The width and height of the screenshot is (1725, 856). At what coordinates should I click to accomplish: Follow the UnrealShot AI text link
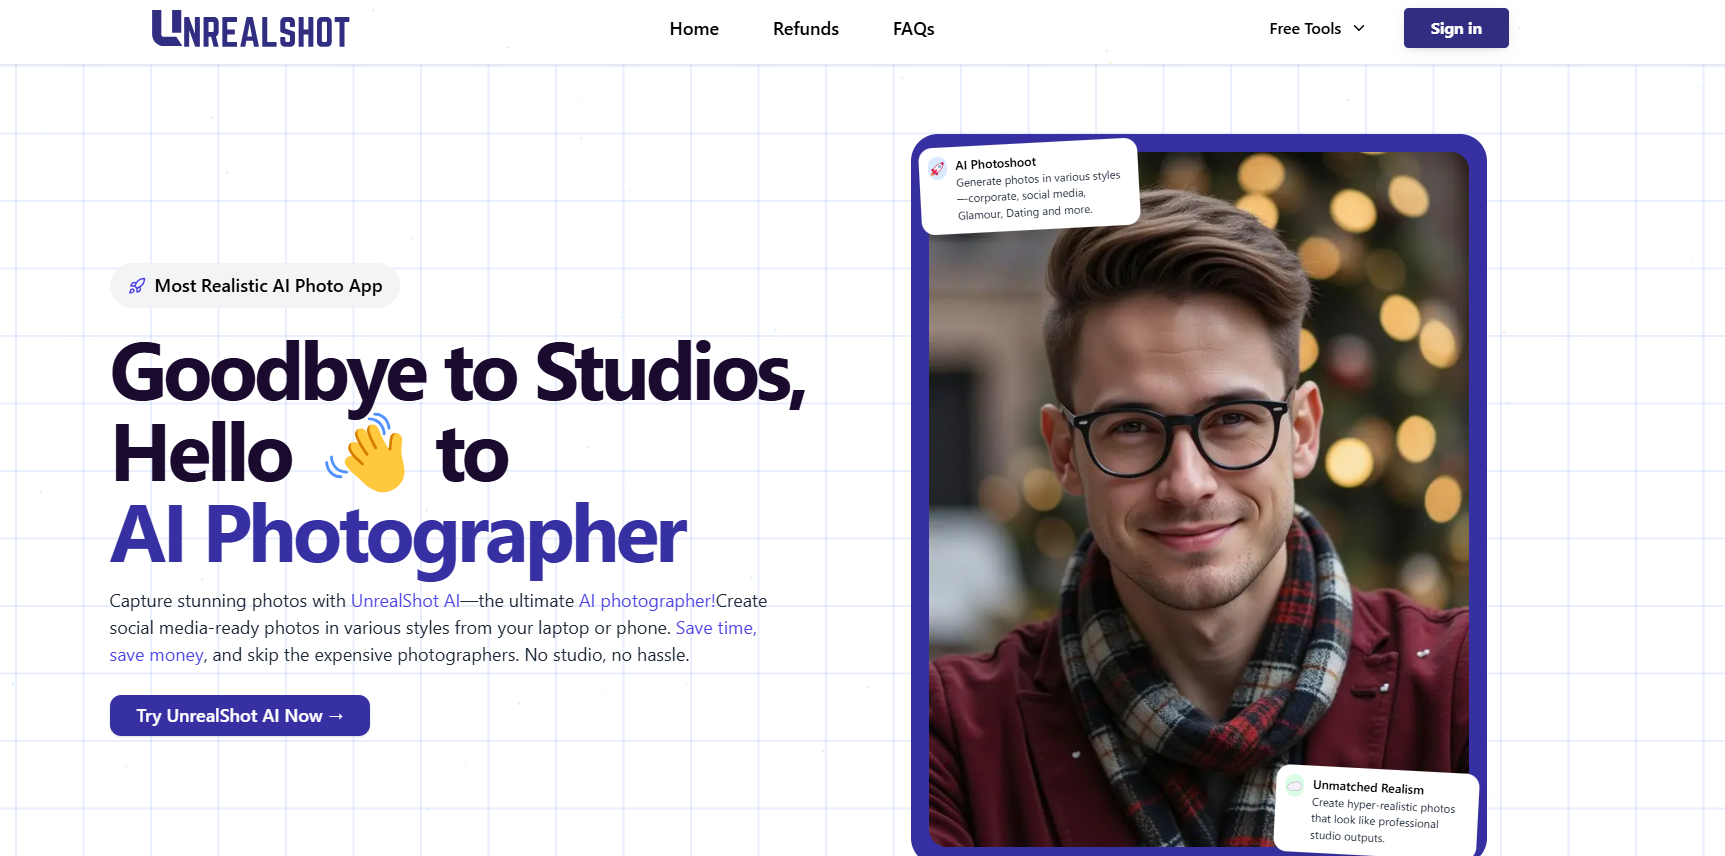[x=405, y=601]
